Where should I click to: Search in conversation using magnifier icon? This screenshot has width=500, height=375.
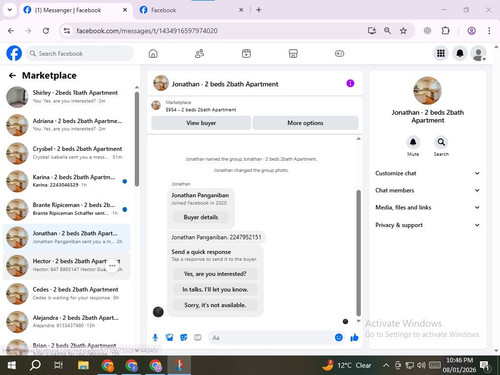tap(441, 142)
